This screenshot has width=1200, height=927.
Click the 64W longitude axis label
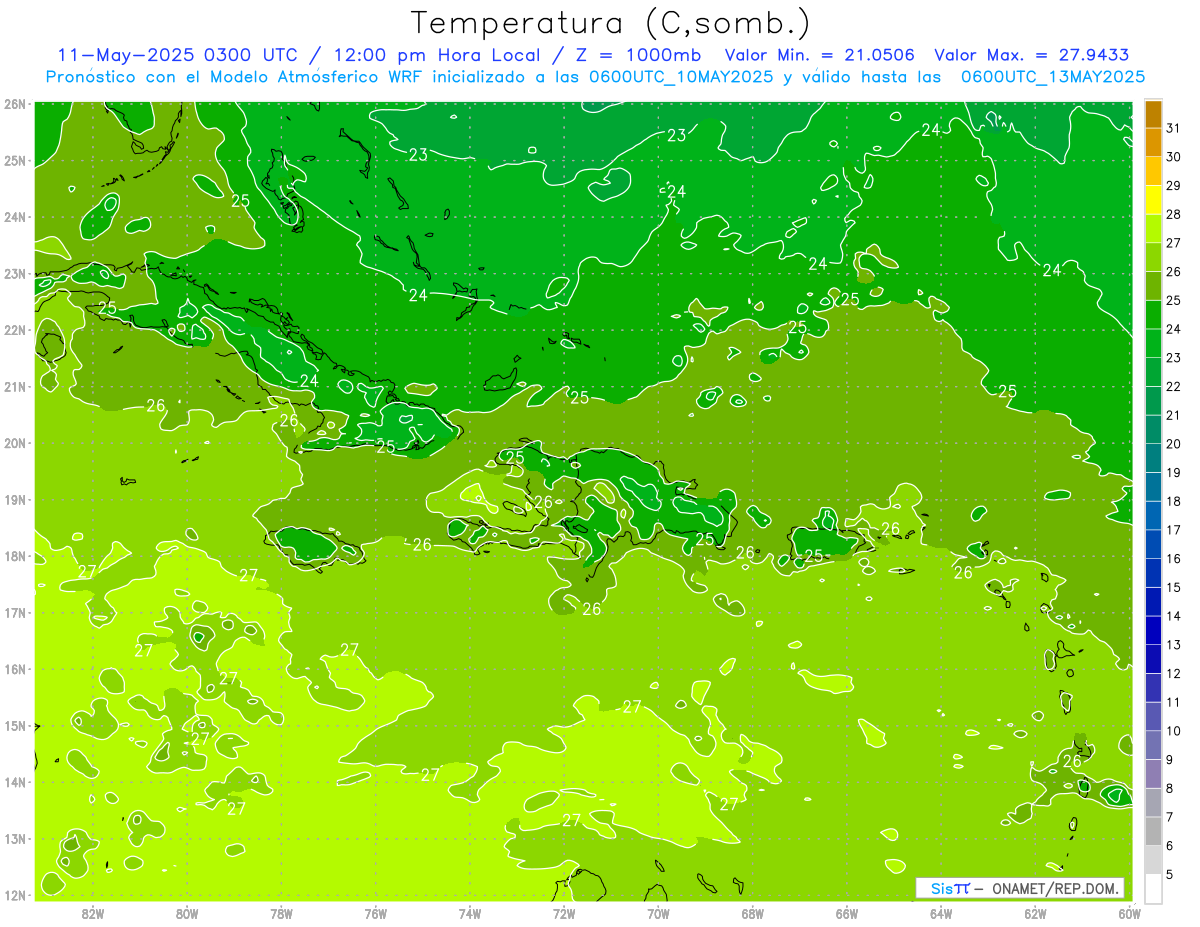click(x=941, y=912)
